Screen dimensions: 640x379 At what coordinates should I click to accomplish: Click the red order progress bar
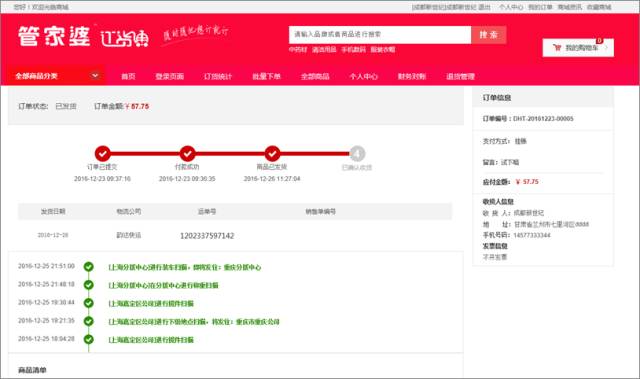pos(230,153)
